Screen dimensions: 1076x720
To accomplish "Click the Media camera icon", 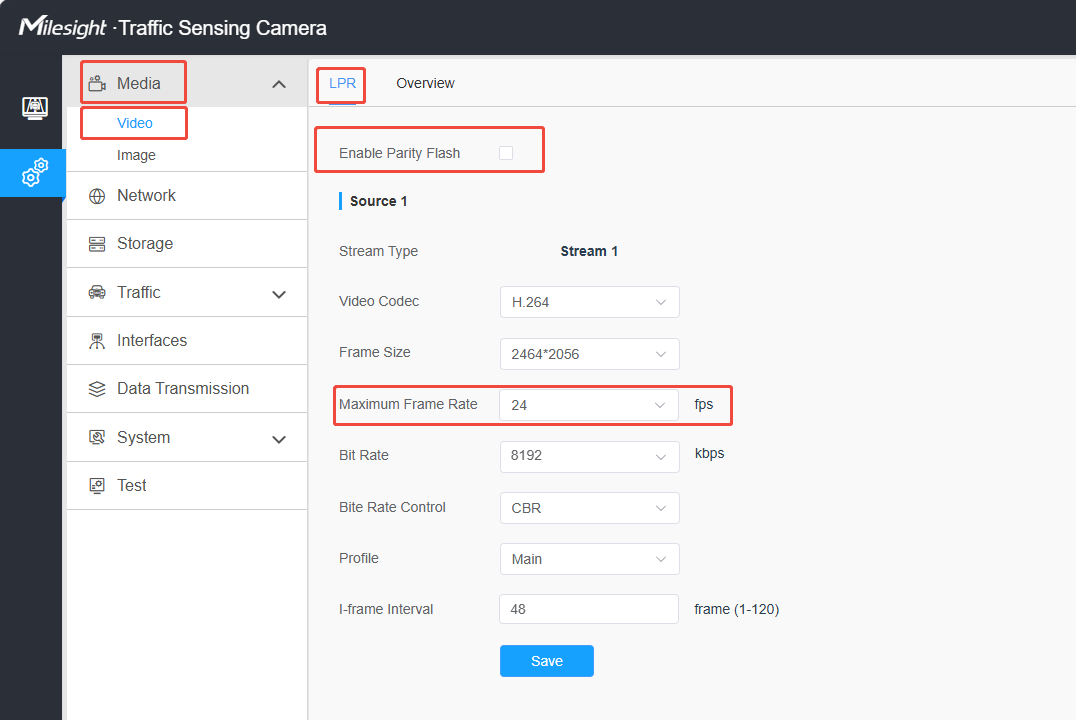I will (97, 83).
